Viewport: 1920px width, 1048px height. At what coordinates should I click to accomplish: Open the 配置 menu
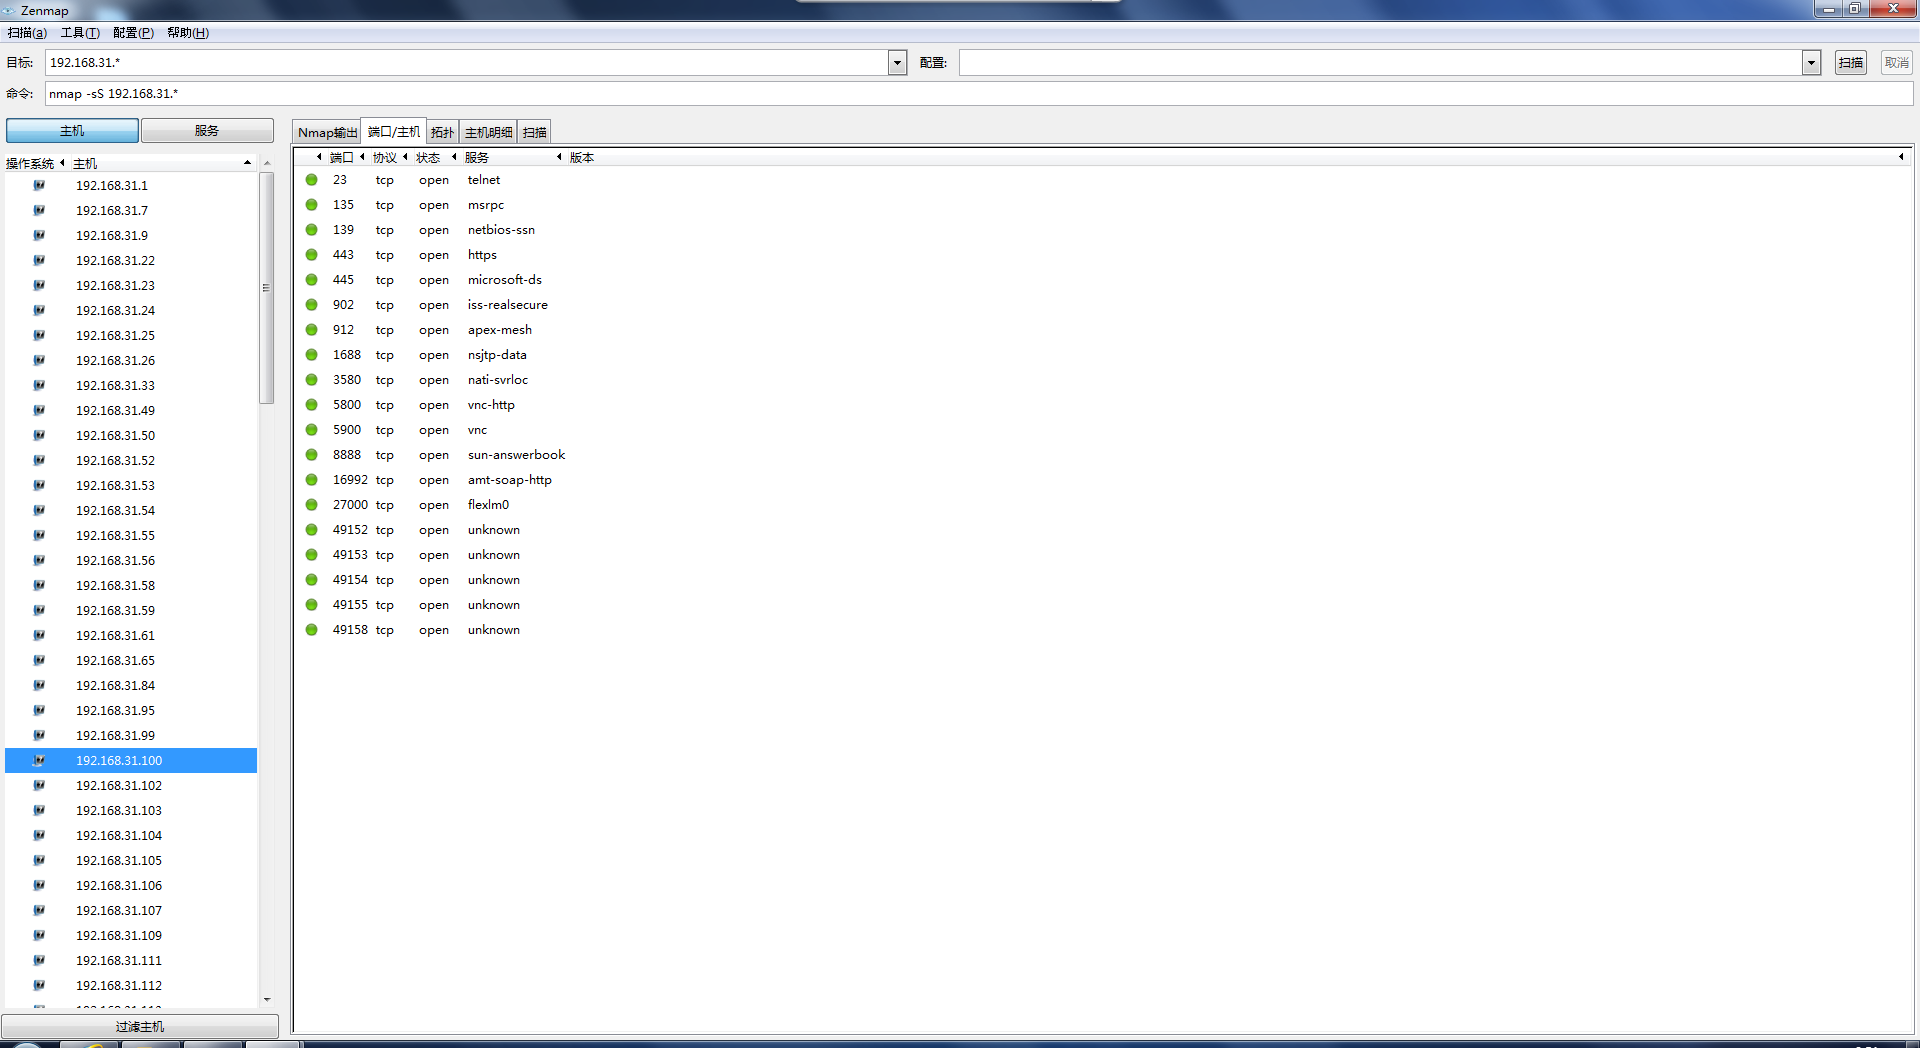133,33
